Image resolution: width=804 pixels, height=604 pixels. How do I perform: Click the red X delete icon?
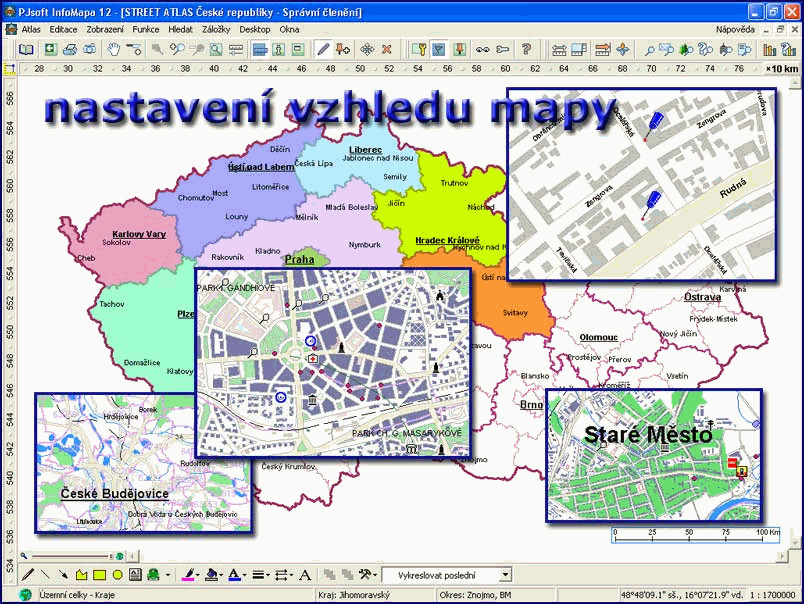click(x=387, y=50)
